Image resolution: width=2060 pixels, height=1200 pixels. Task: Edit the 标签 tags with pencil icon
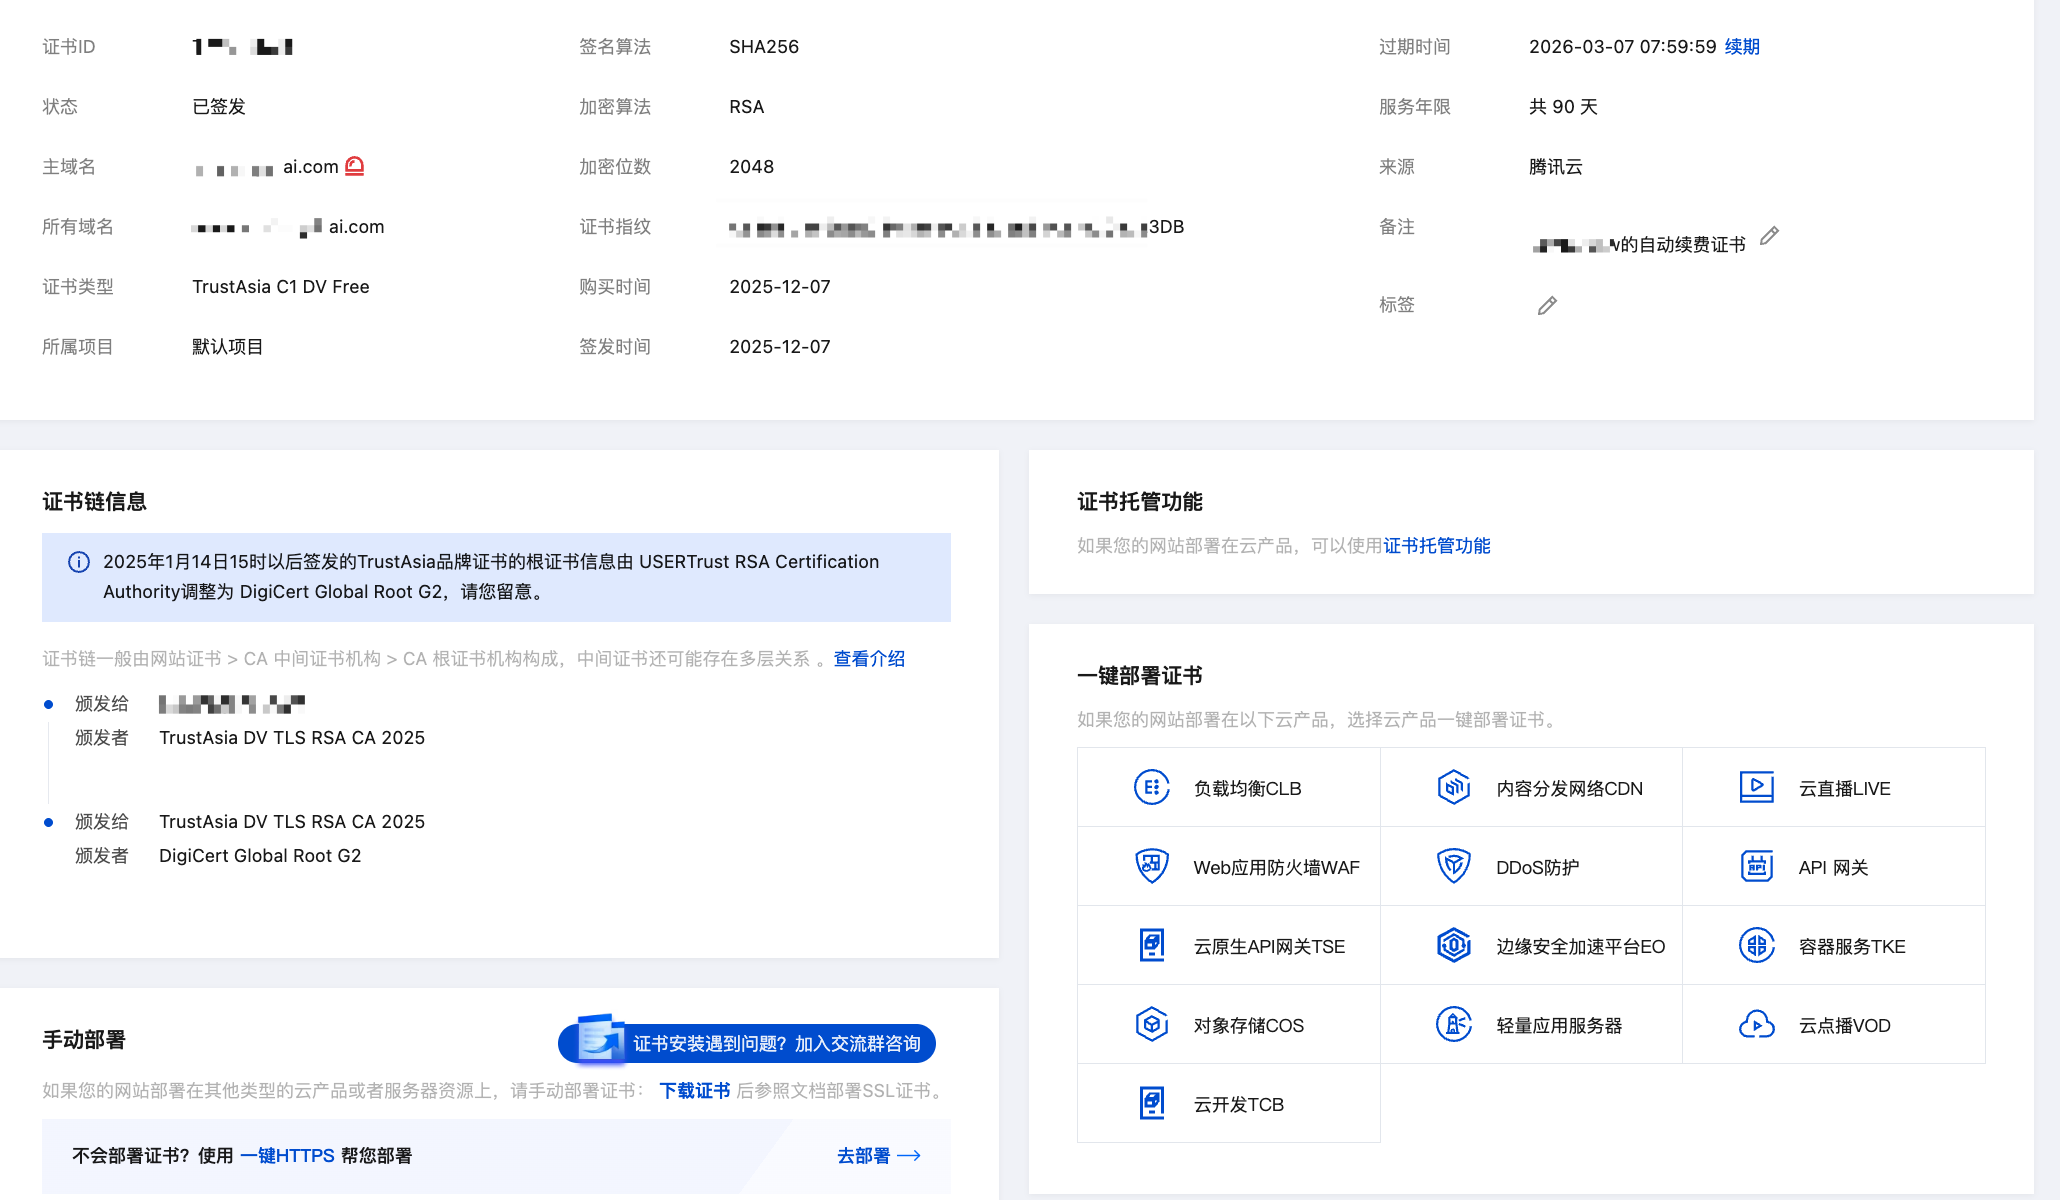1547,306
